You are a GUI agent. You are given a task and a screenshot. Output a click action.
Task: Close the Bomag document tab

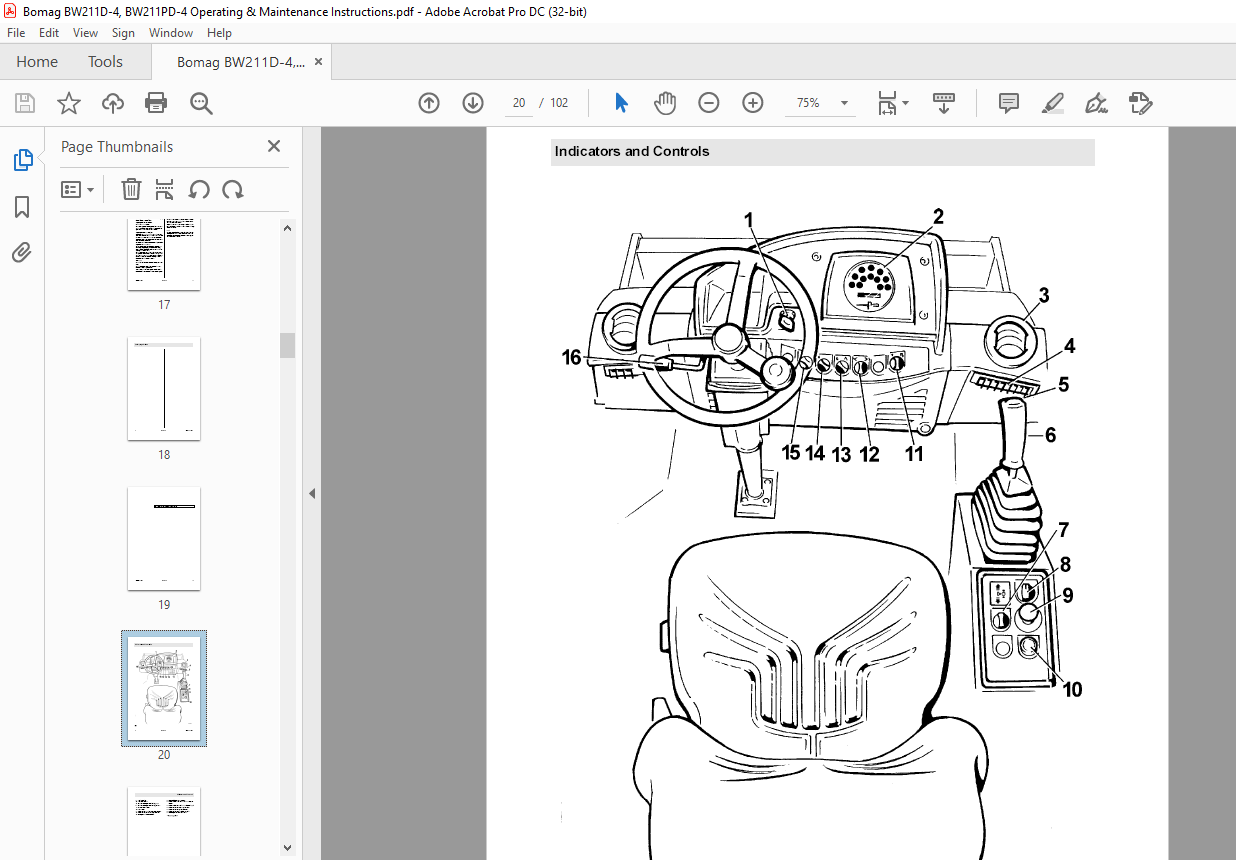[318, 62]
